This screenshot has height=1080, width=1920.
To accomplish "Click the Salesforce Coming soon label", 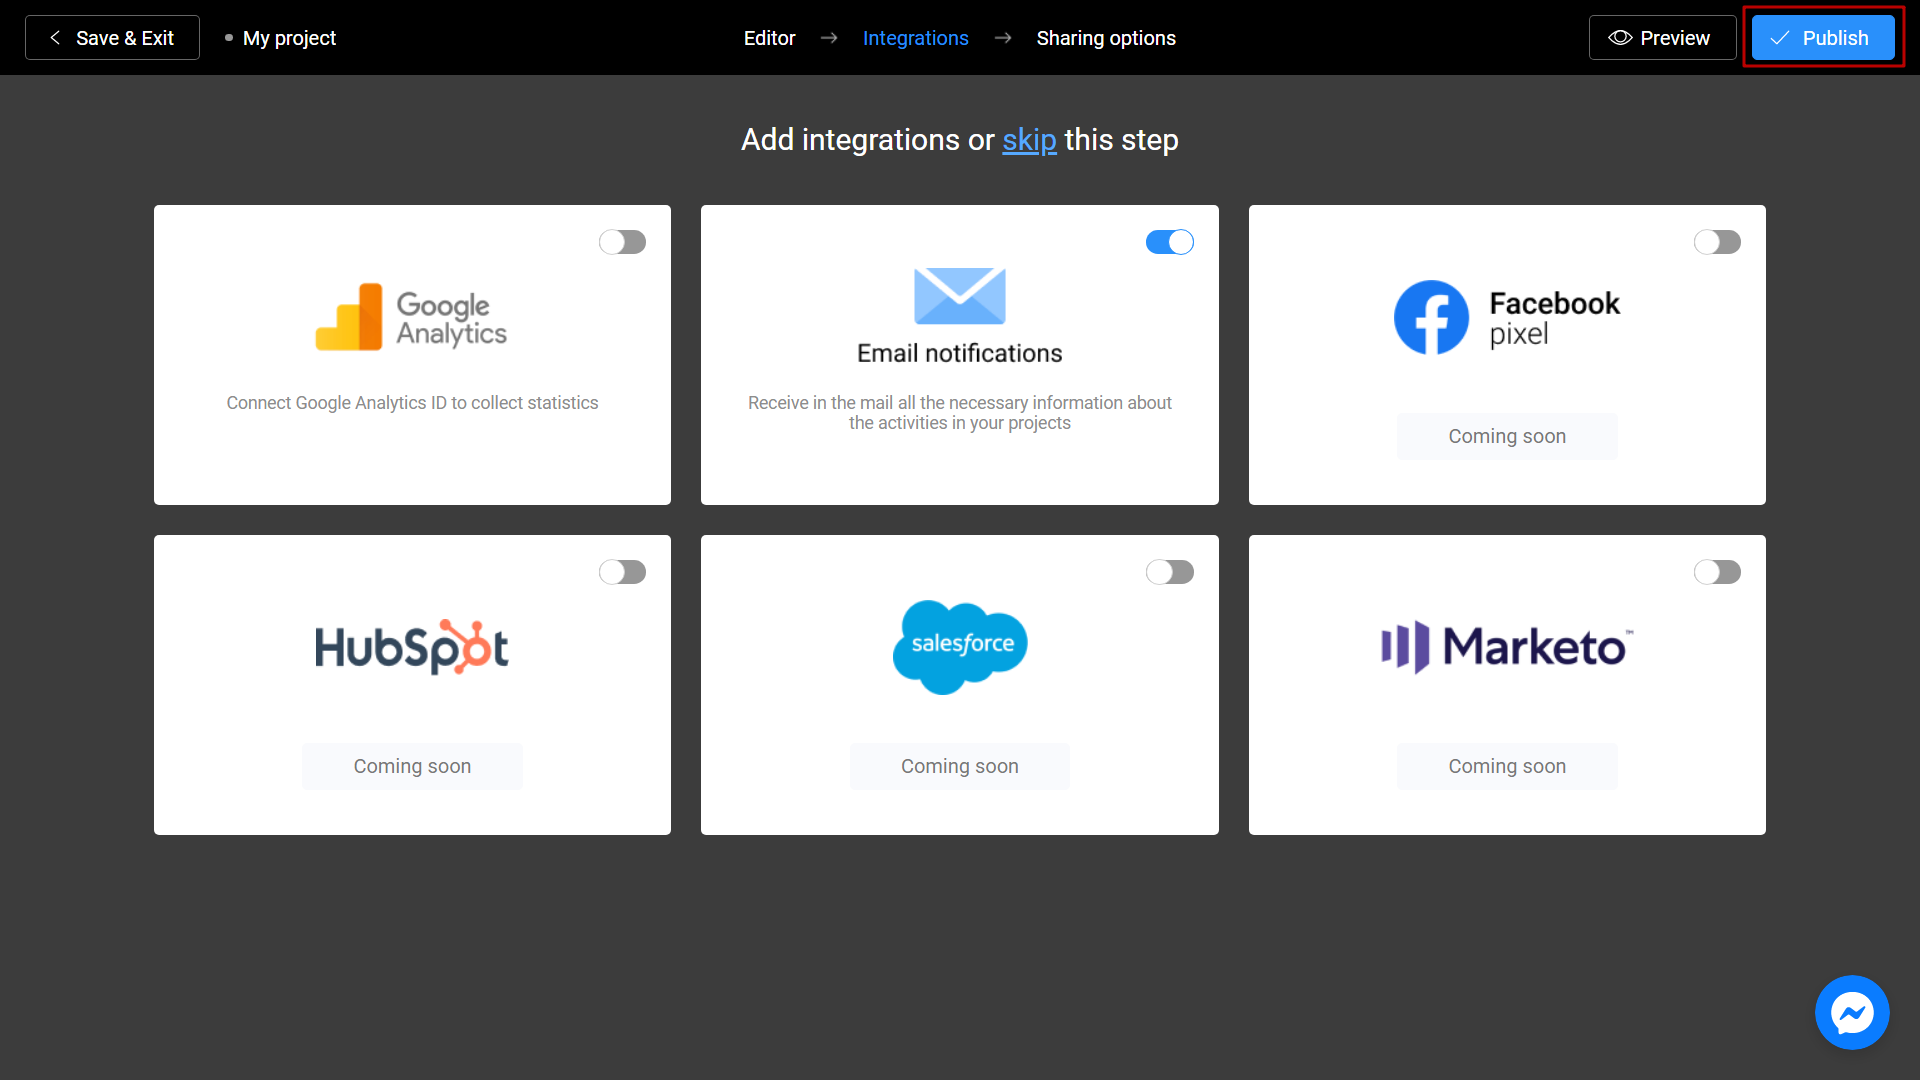I will (960, 765).
